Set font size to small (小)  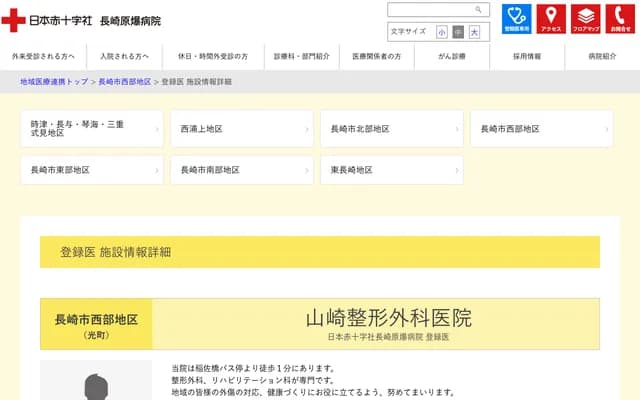(x=442, y=32)
